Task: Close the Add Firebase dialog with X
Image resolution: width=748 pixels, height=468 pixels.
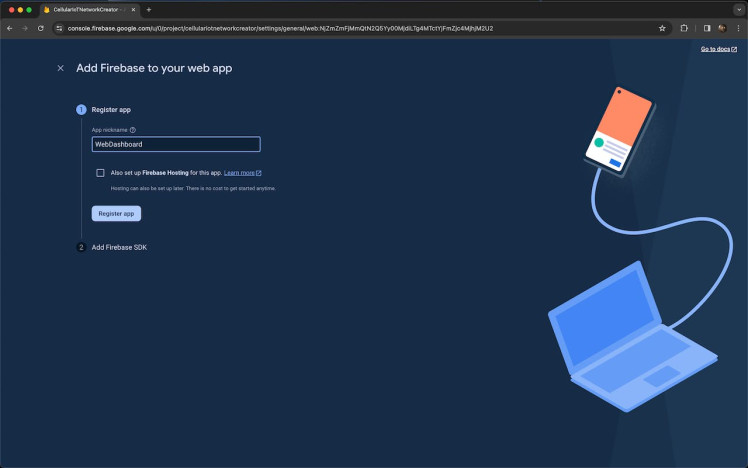Action: pyautogui.click(x=61, y=68)
